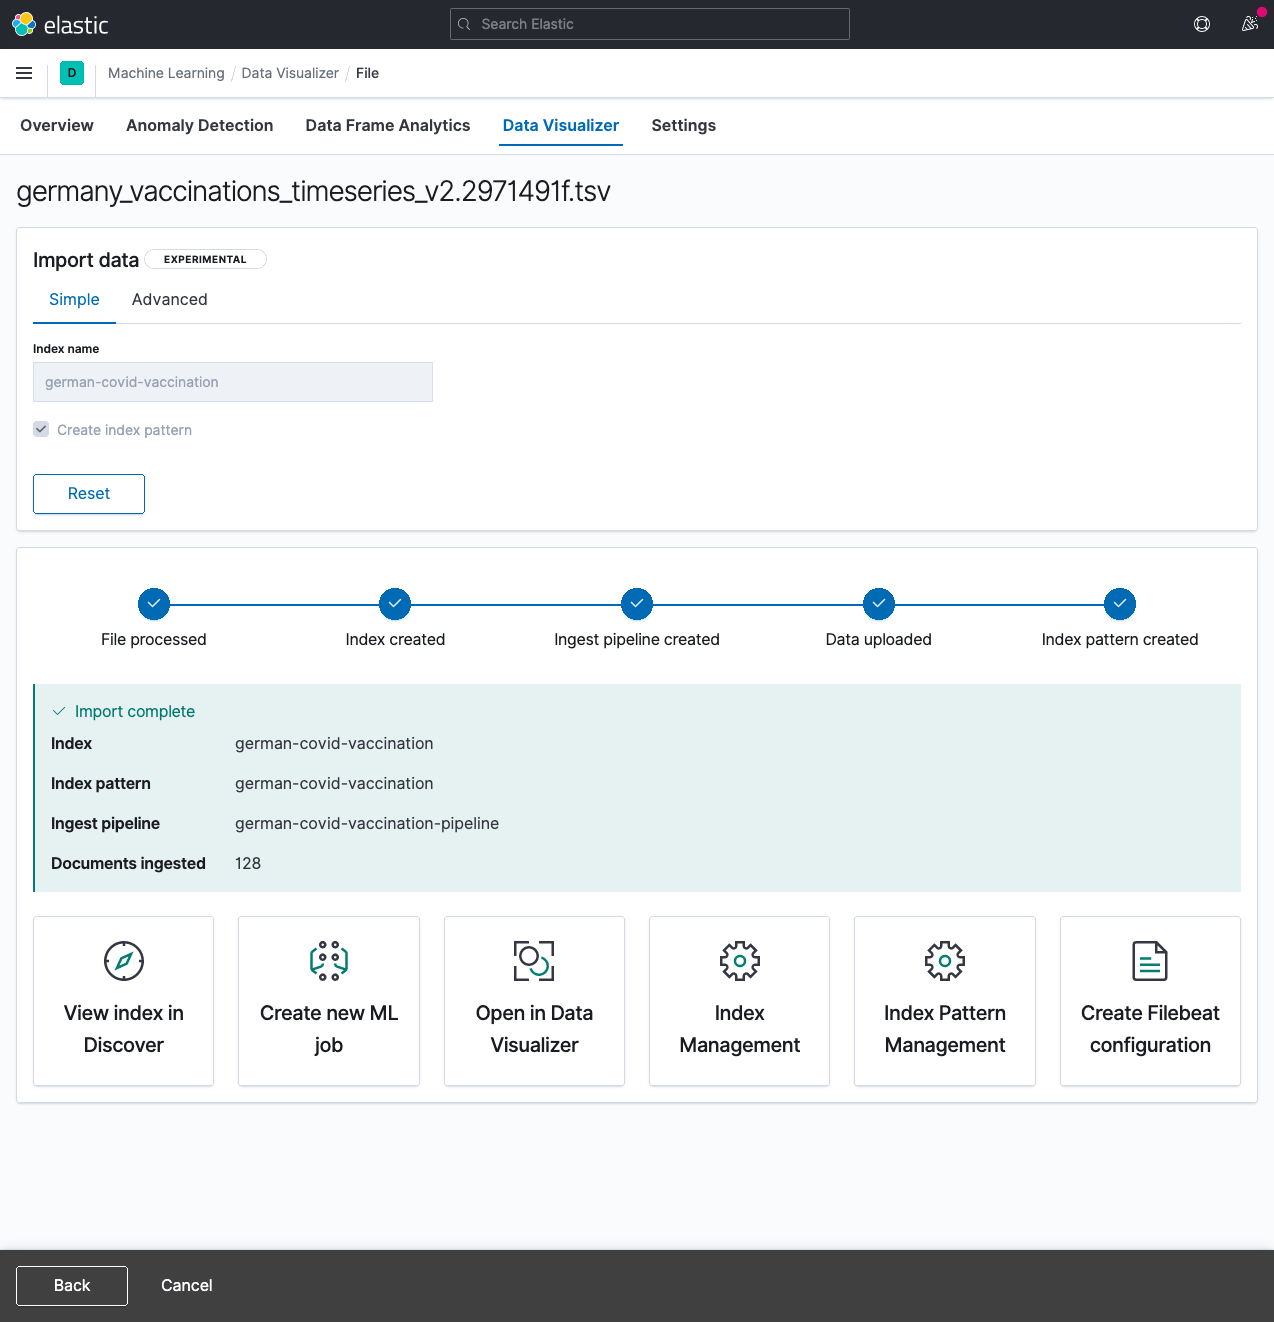Click Cancel in the bottom bar
The height and width of the screenshot is (1322, 1274).
coord(186,1285)
